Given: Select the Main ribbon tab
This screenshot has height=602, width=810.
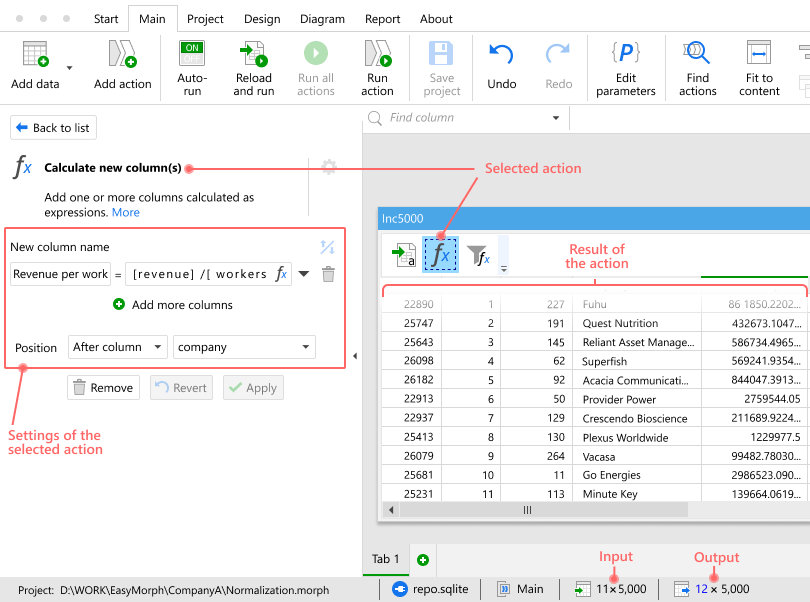Looking at the screenshot, I should coord(152,19).
